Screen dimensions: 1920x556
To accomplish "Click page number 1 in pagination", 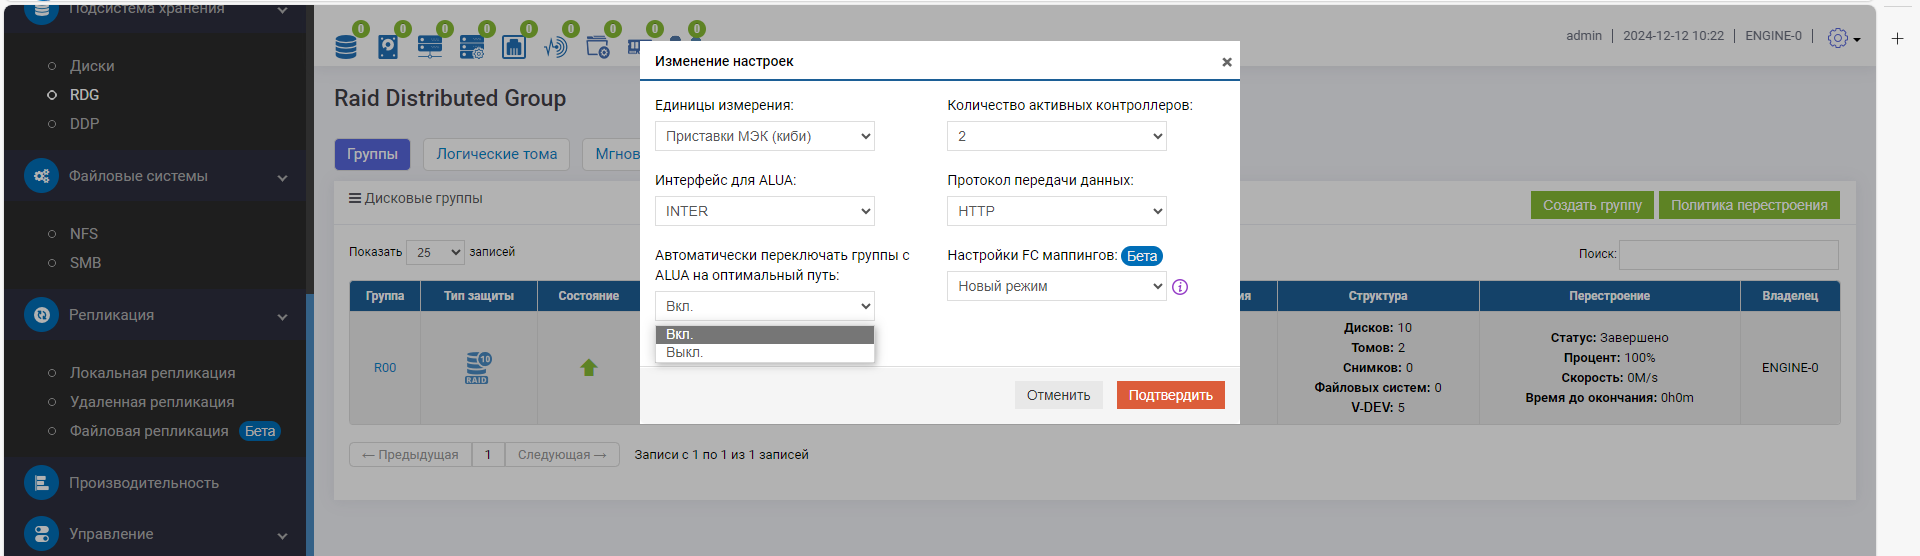I will click(488, 455).
